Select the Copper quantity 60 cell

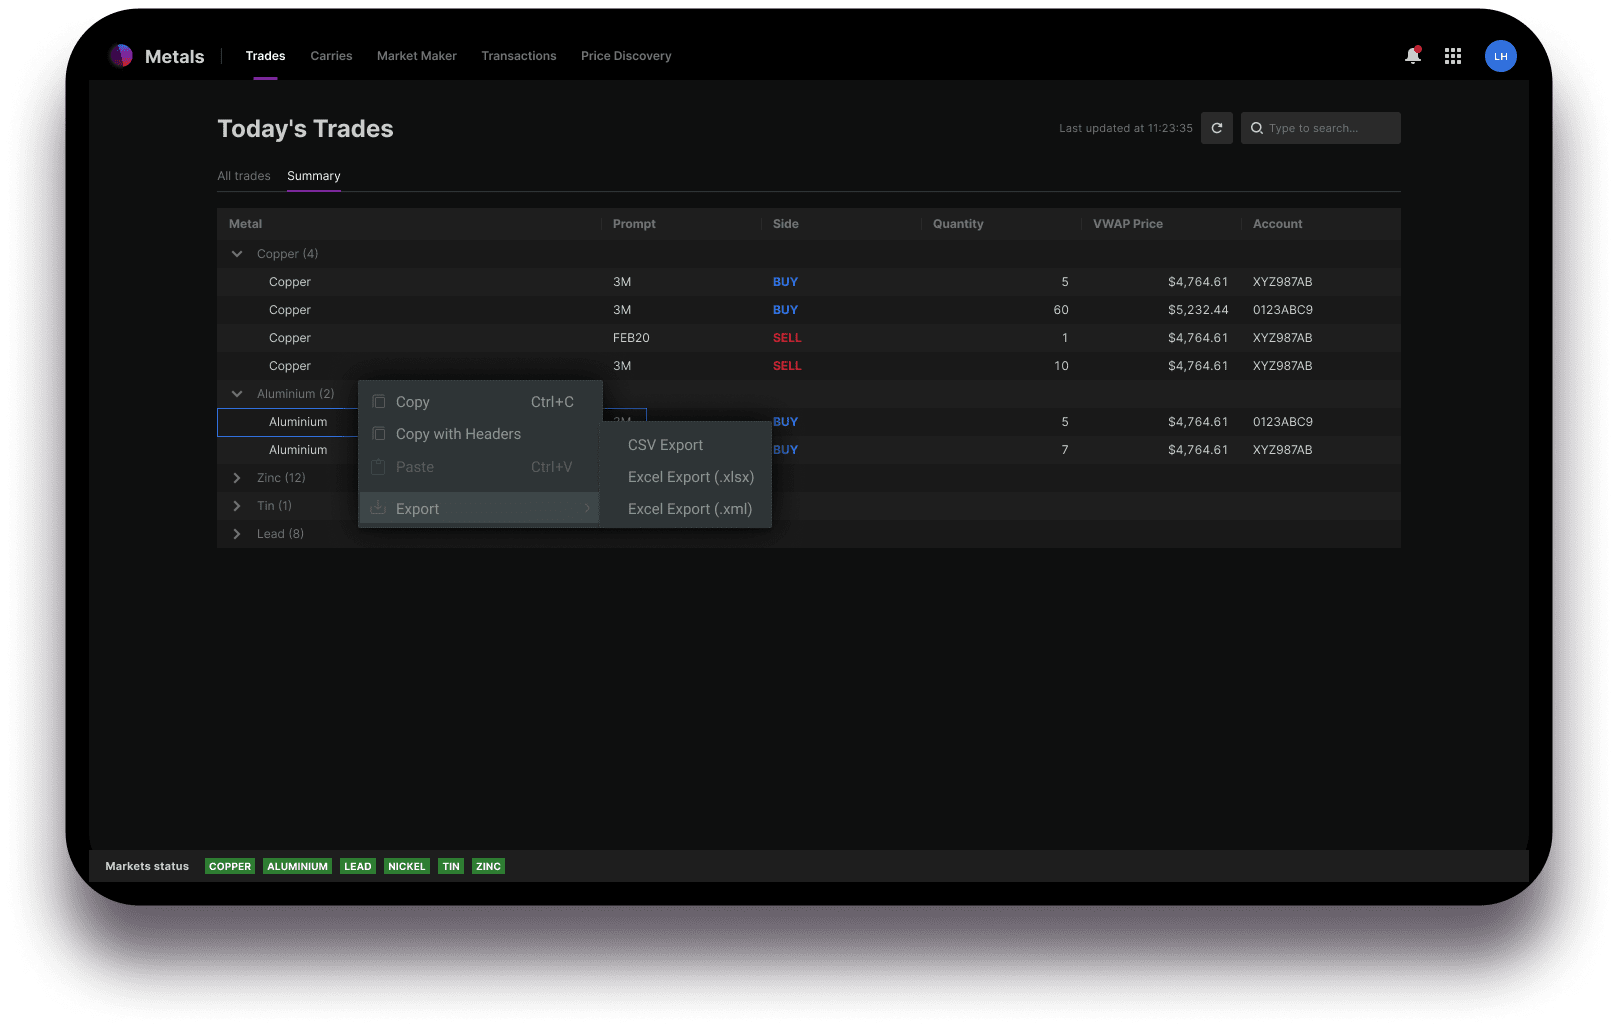tap(1001, 310)
